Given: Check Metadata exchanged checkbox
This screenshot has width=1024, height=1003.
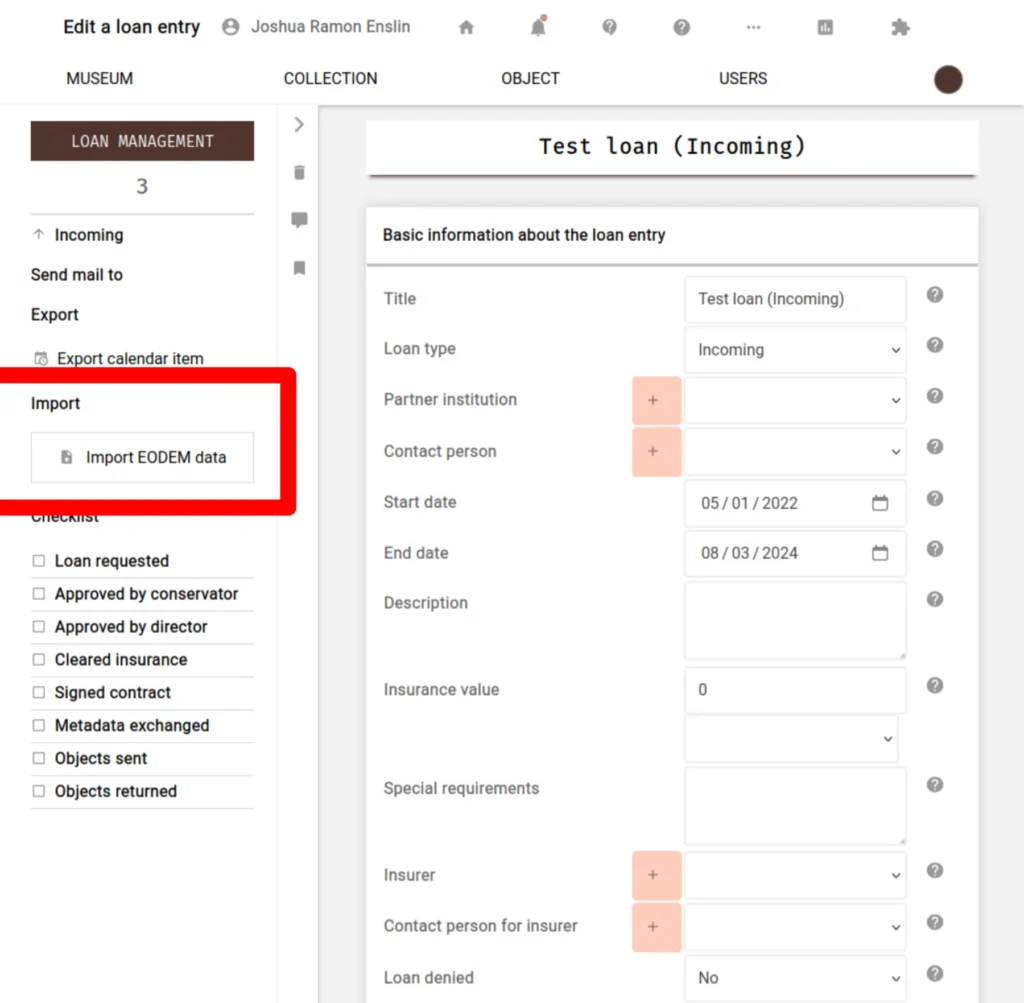Looking at the screenshot, I should (x=39, y=725).
